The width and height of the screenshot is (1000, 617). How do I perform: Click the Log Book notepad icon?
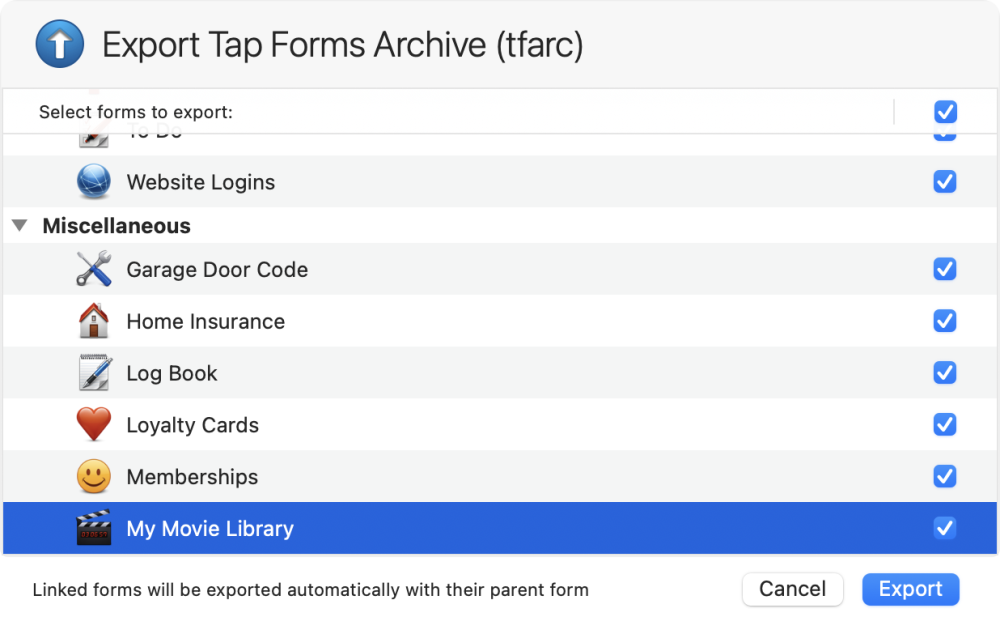pyautogui.click(x=94, y=373)
